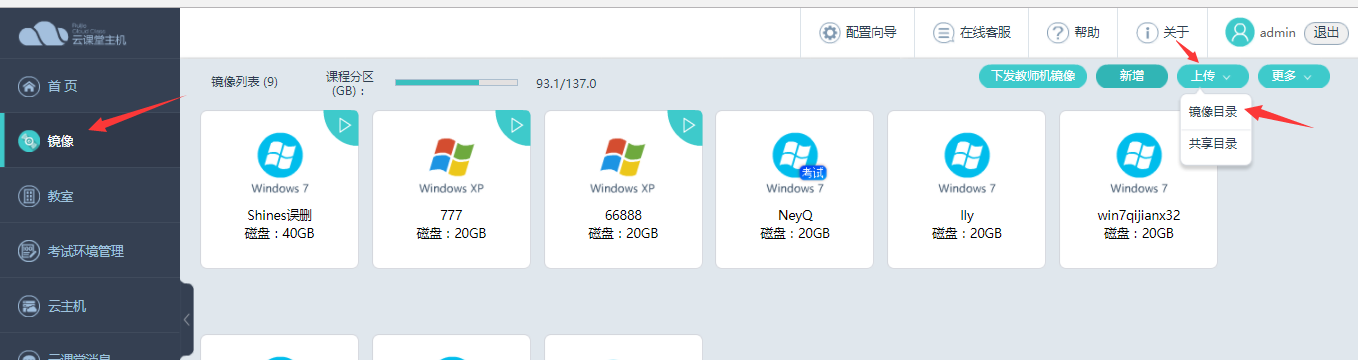This screenshot has height=360, width=1358.
Task: Click the 镜像列表 (9) label
Action: coord(244,82)
